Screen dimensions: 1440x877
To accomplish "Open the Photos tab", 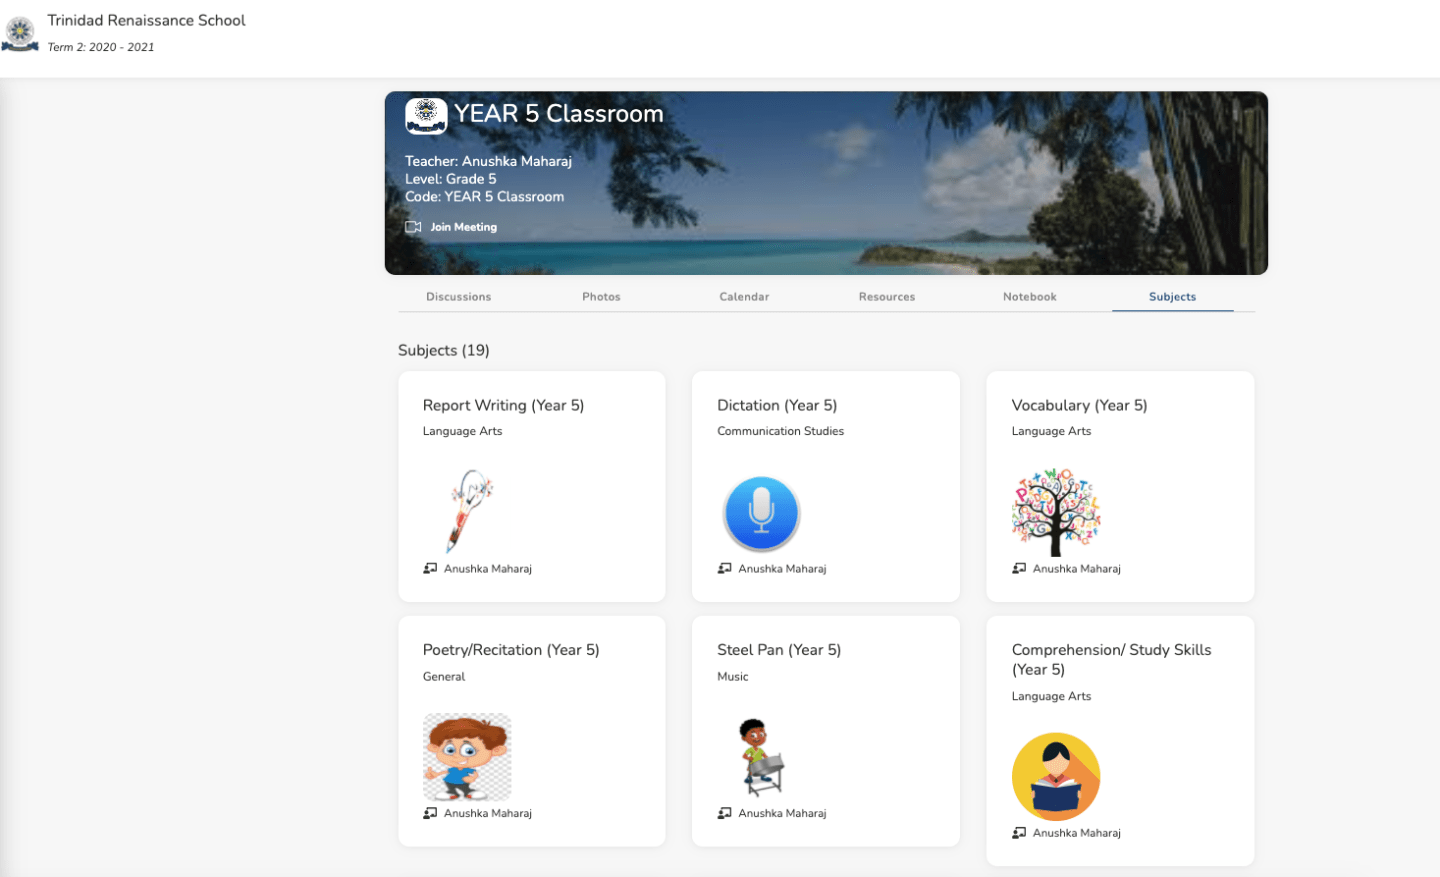I will (x=601, y=296).
